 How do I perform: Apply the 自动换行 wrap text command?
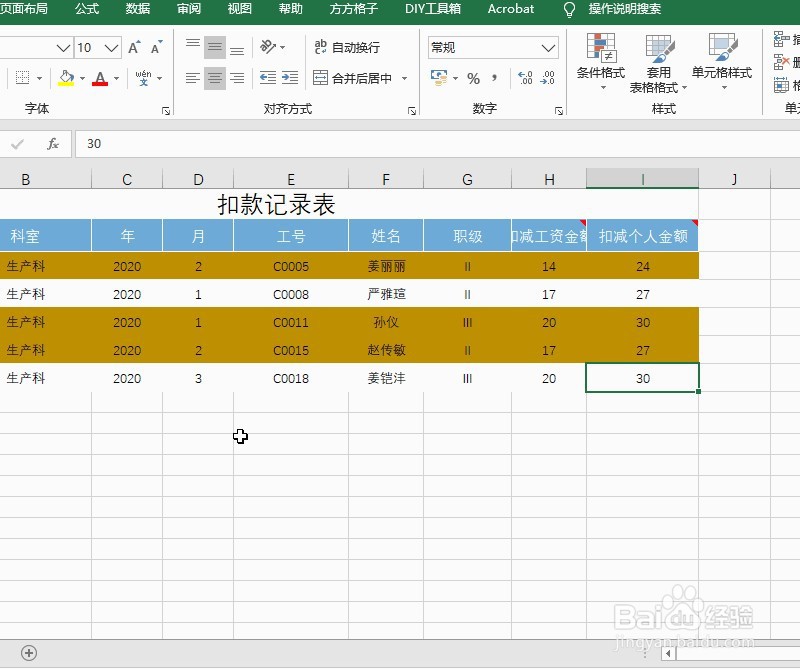tap(347, 47)
